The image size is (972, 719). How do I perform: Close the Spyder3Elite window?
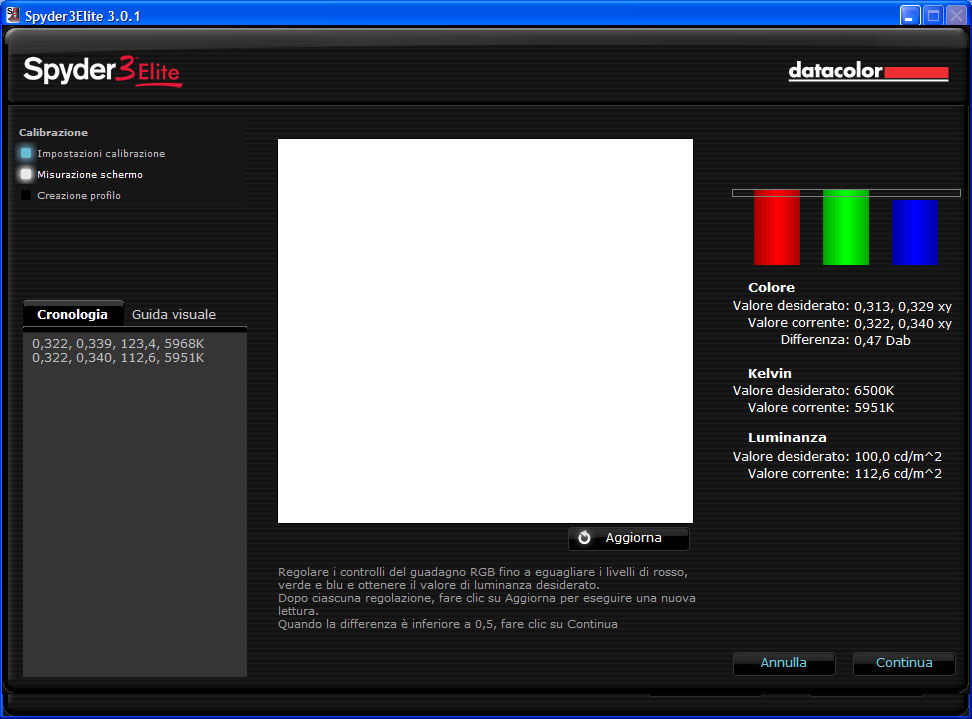coord(957,15)
